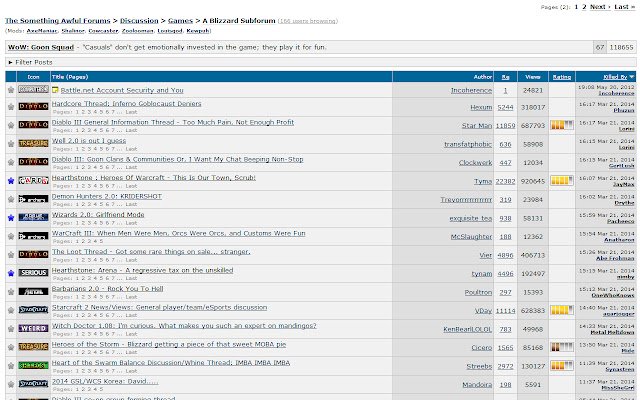
Task: Open author profile KenBearlLOLOL
Action: pos(468,329)
